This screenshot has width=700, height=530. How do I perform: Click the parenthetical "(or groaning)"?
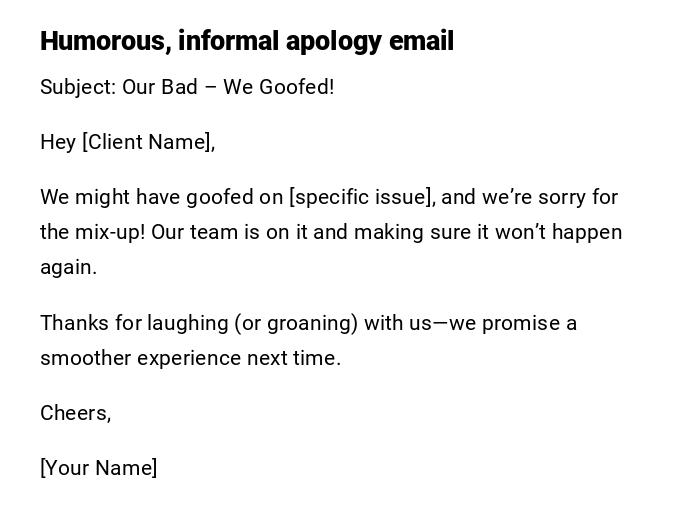pyautogui.click(x=295, y=323)
